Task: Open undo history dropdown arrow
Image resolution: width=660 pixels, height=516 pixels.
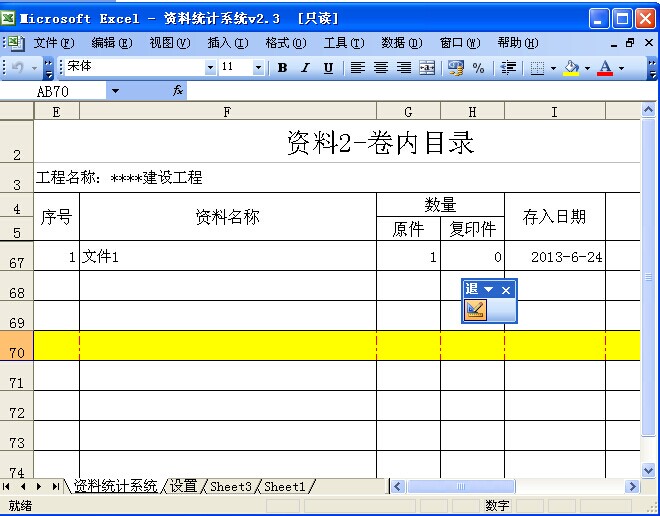Action: coord(34,68)
